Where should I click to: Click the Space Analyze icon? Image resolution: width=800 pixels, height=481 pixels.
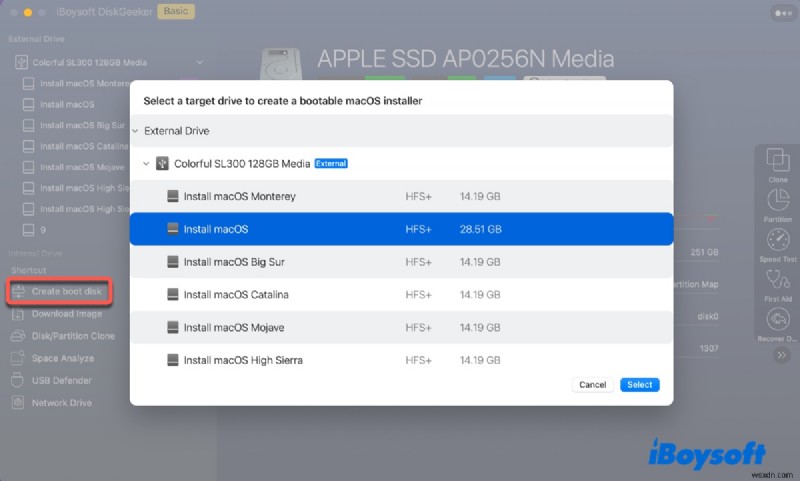18,358
